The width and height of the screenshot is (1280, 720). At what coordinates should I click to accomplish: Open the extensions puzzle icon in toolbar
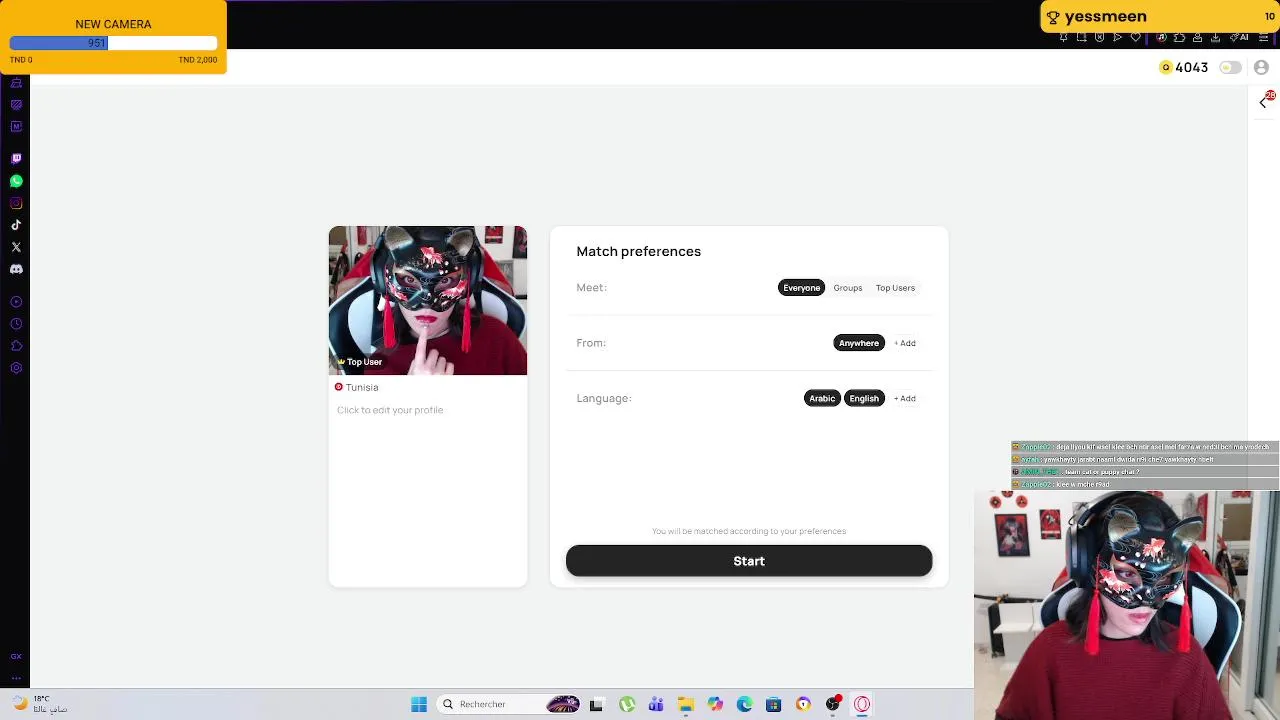1179,37
